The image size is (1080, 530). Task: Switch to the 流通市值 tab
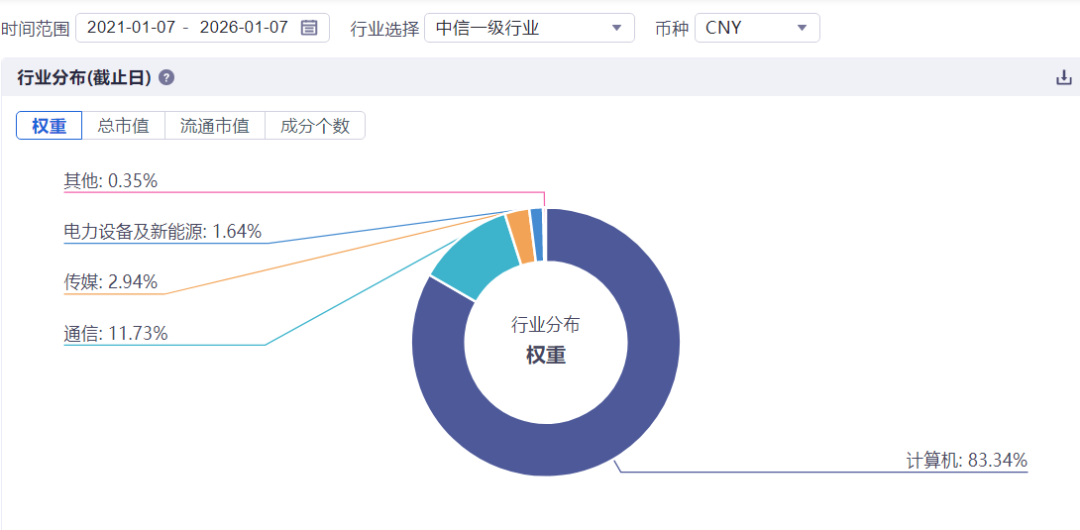(215, 126)
